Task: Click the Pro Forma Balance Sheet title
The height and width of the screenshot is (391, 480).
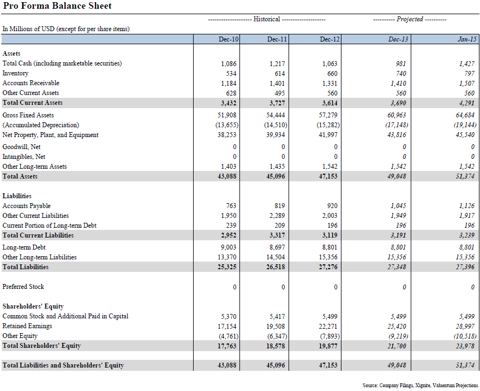Action: point(57,6)
